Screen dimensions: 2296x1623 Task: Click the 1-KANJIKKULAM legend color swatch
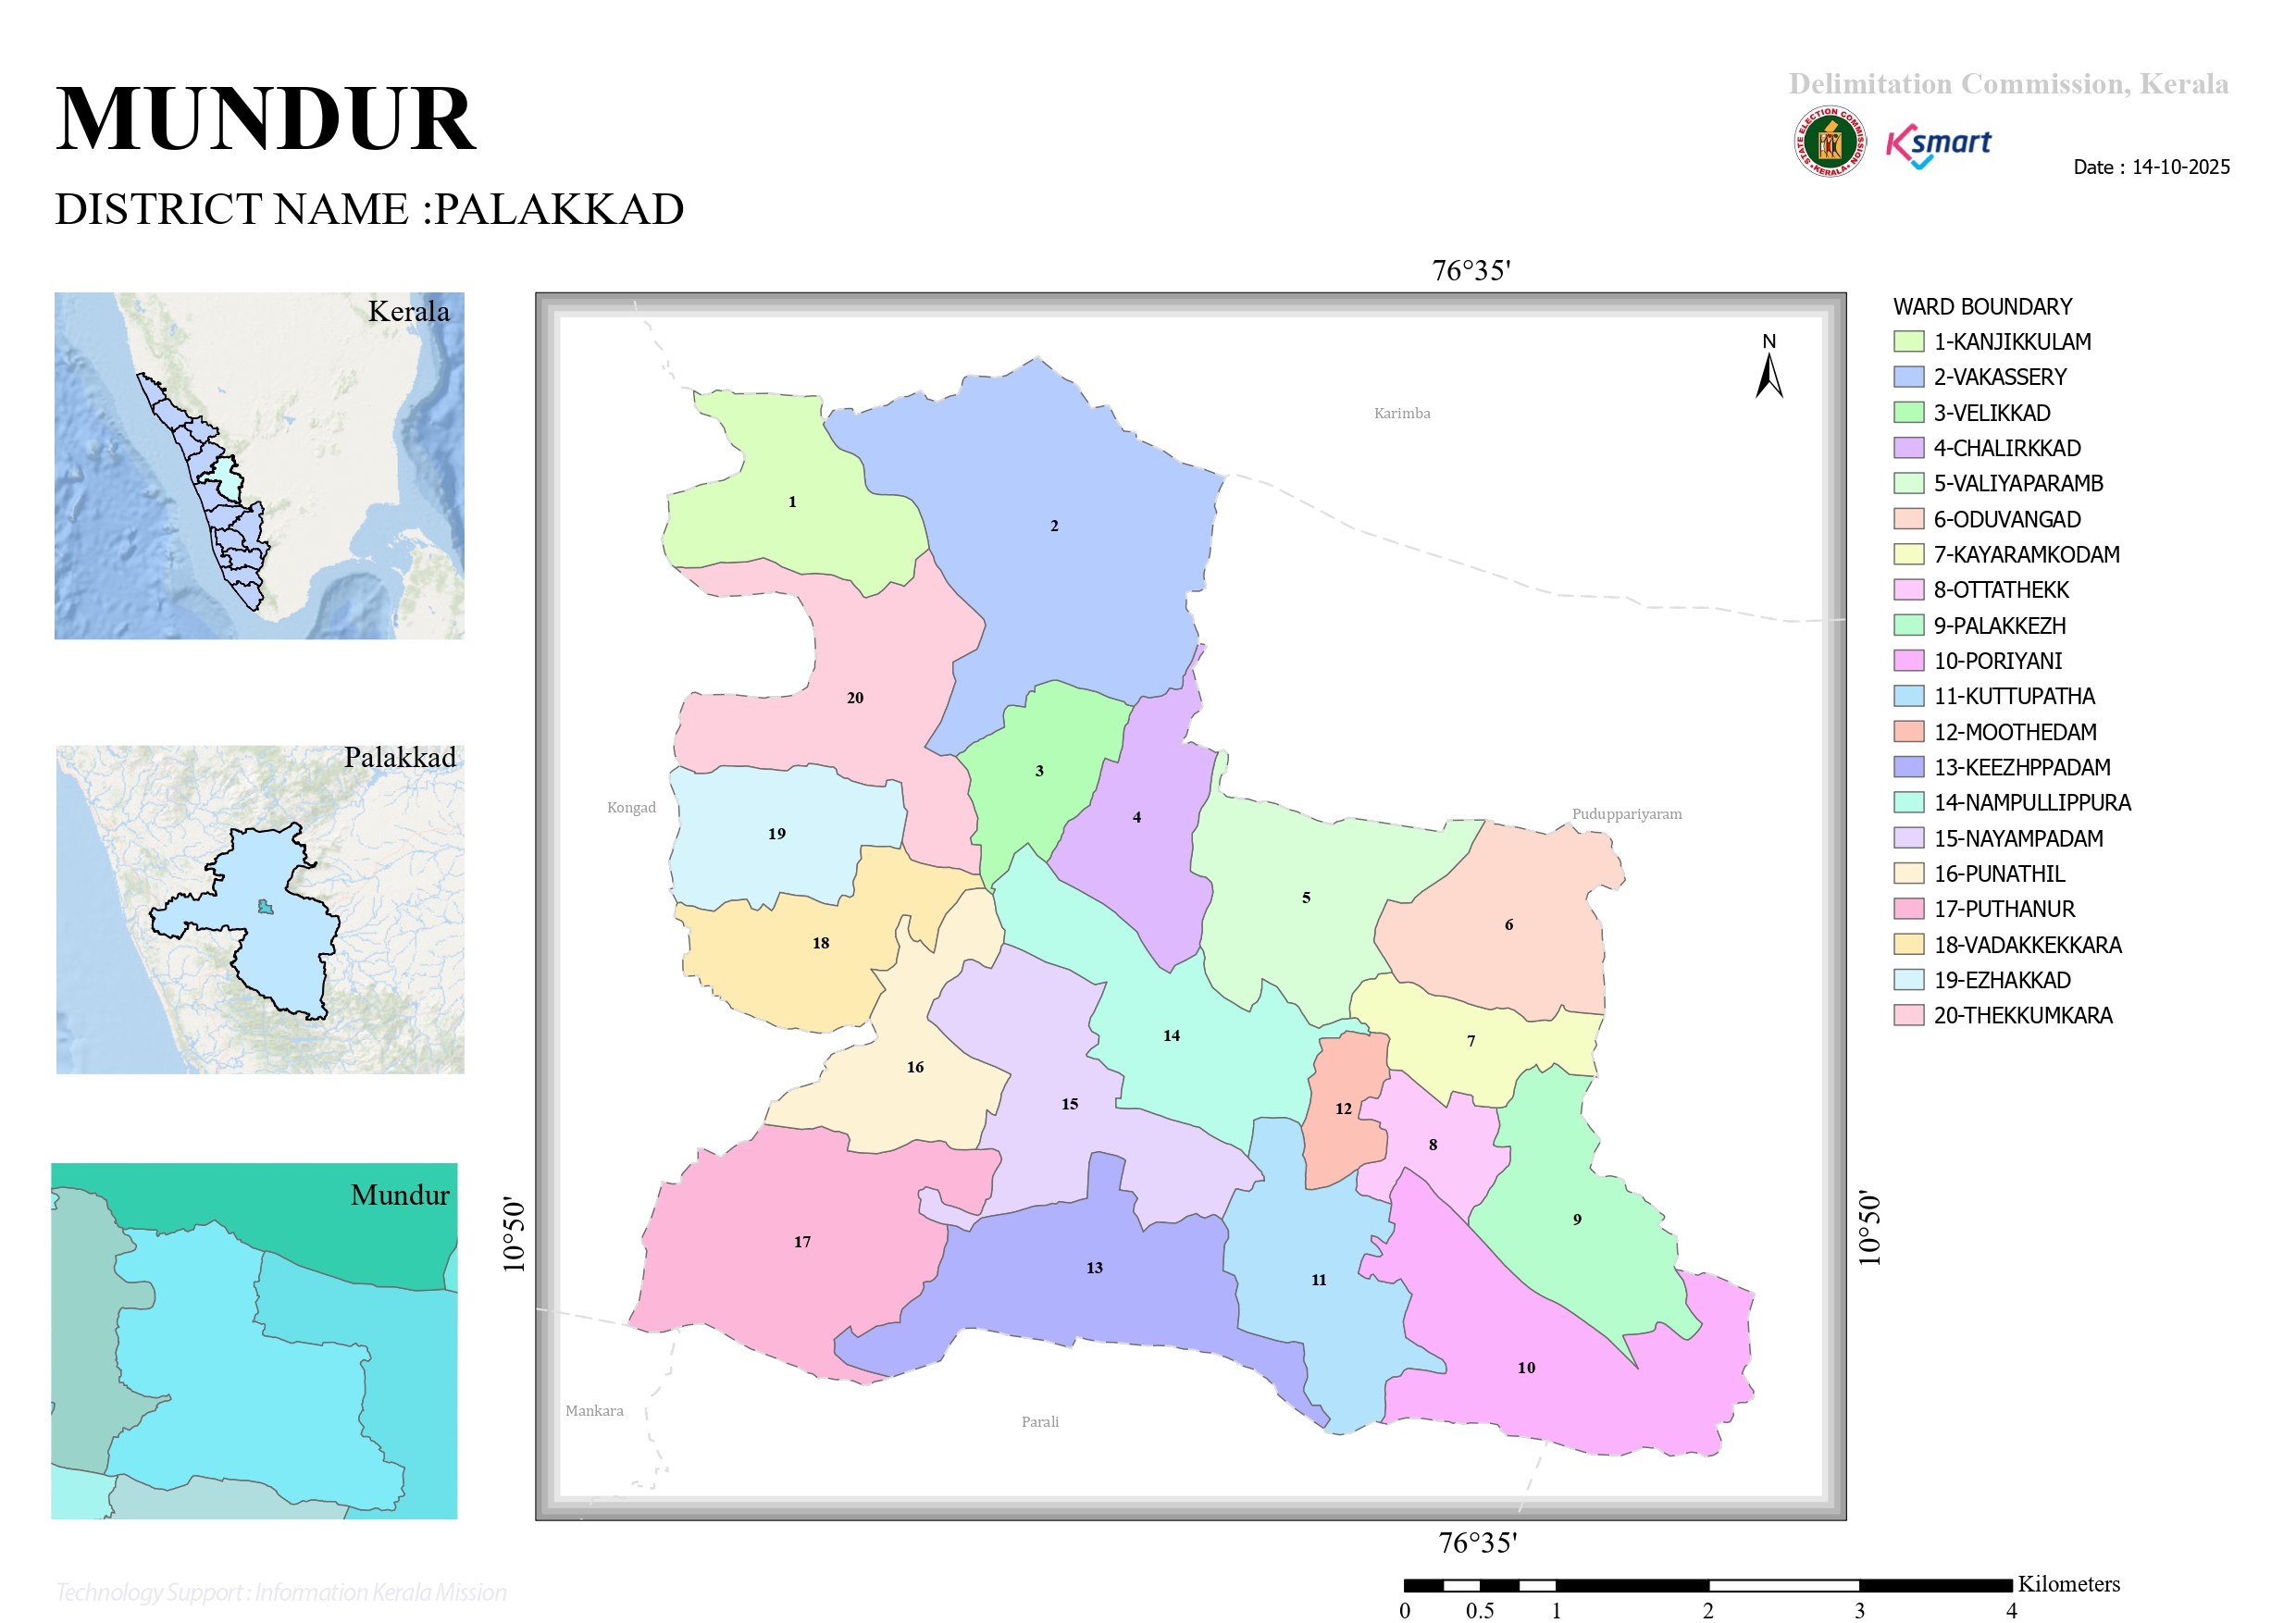[x=1908, y=341]
